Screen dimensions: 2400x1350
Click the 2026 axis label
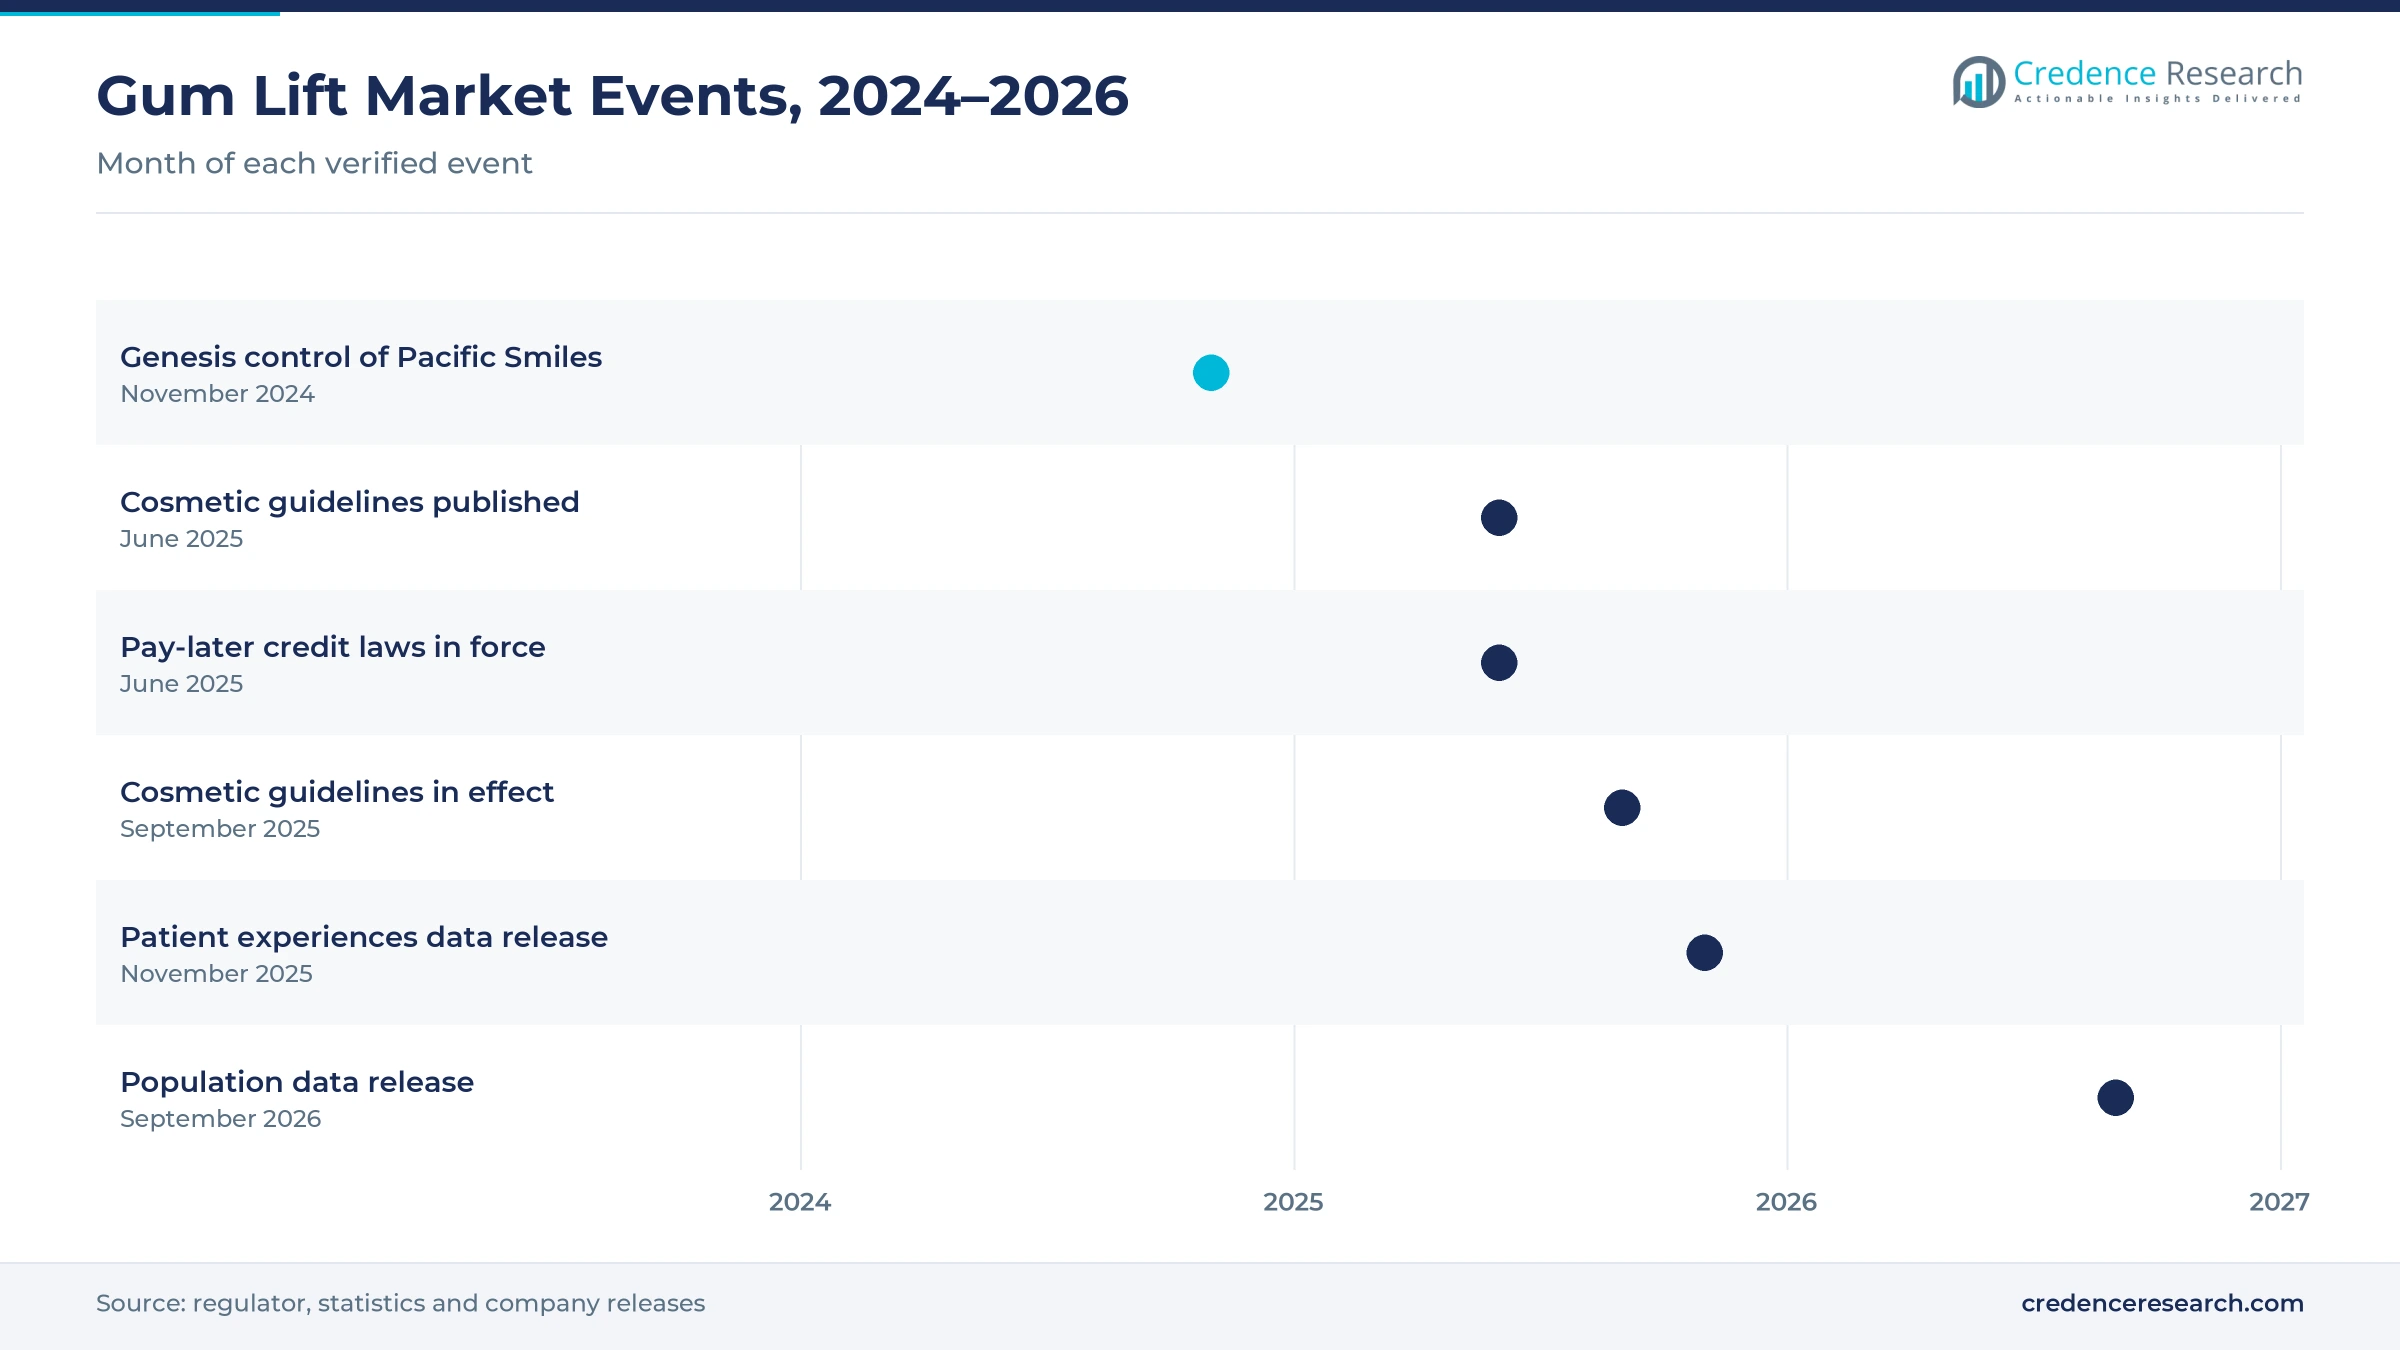1786,1202
